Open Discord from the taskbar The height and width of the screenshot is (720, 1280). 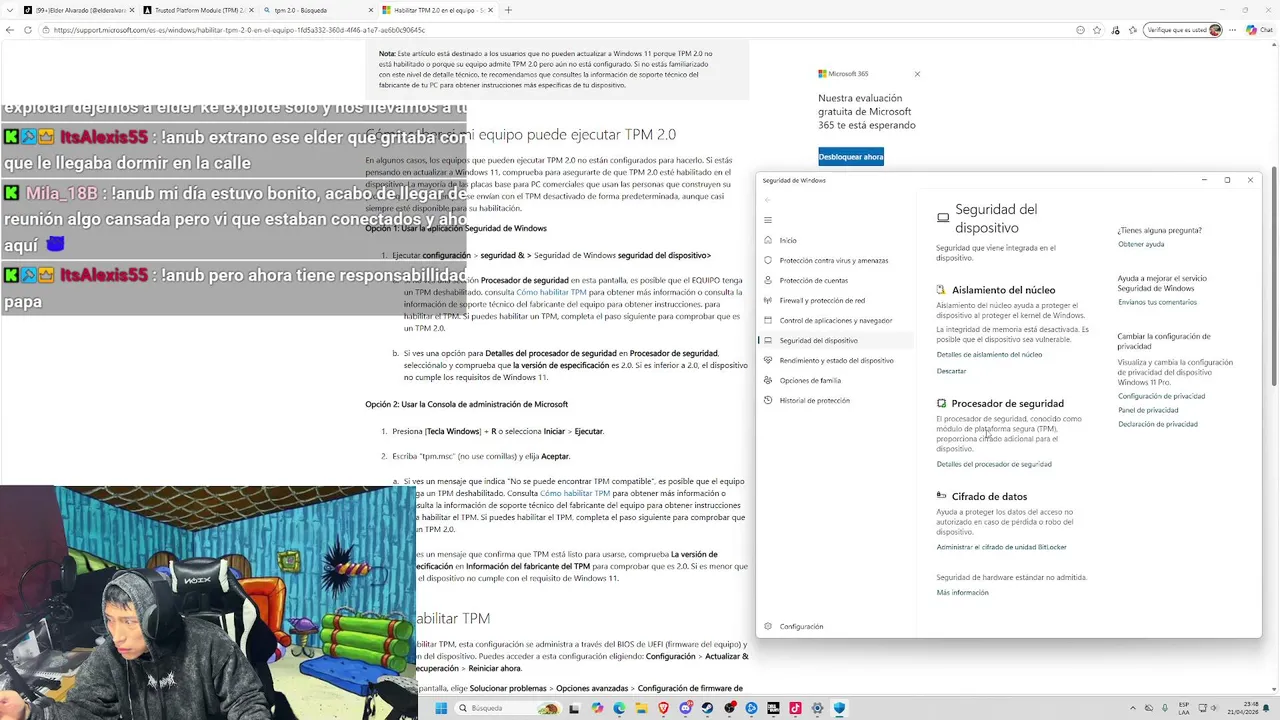click(686, 708)
